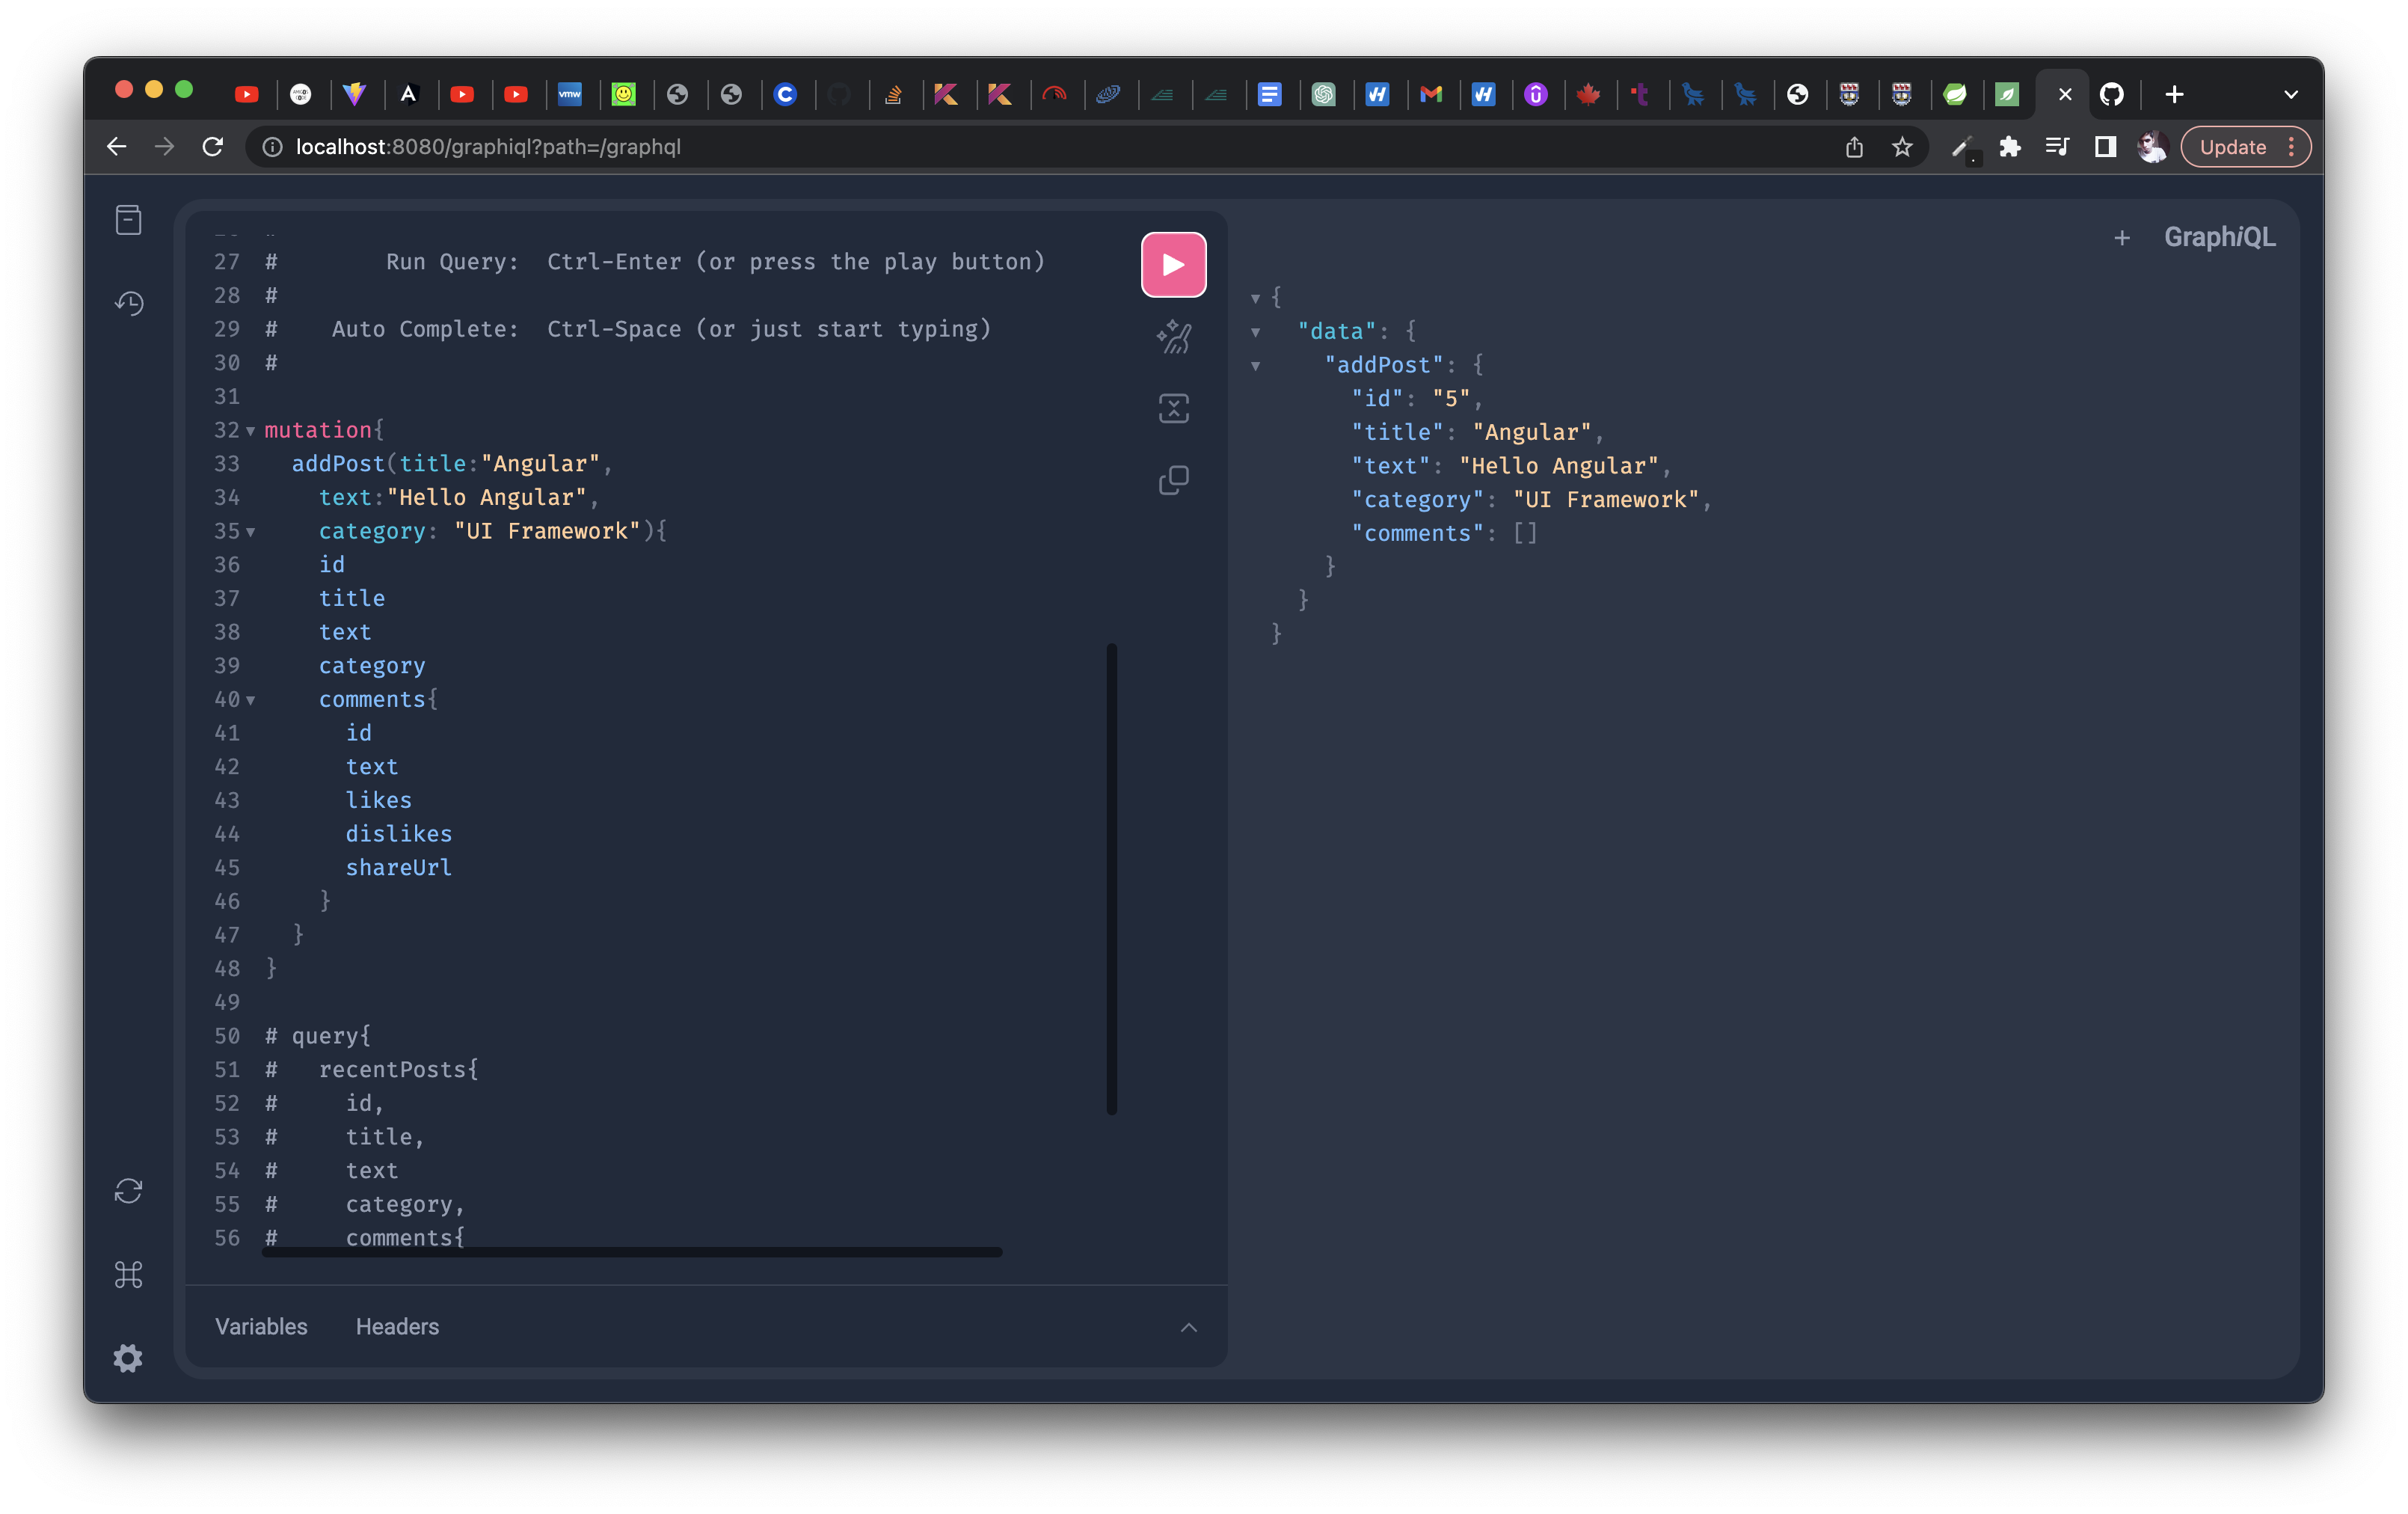
Task: Execute the addPost mutation with the play button
Action: 1173,264
